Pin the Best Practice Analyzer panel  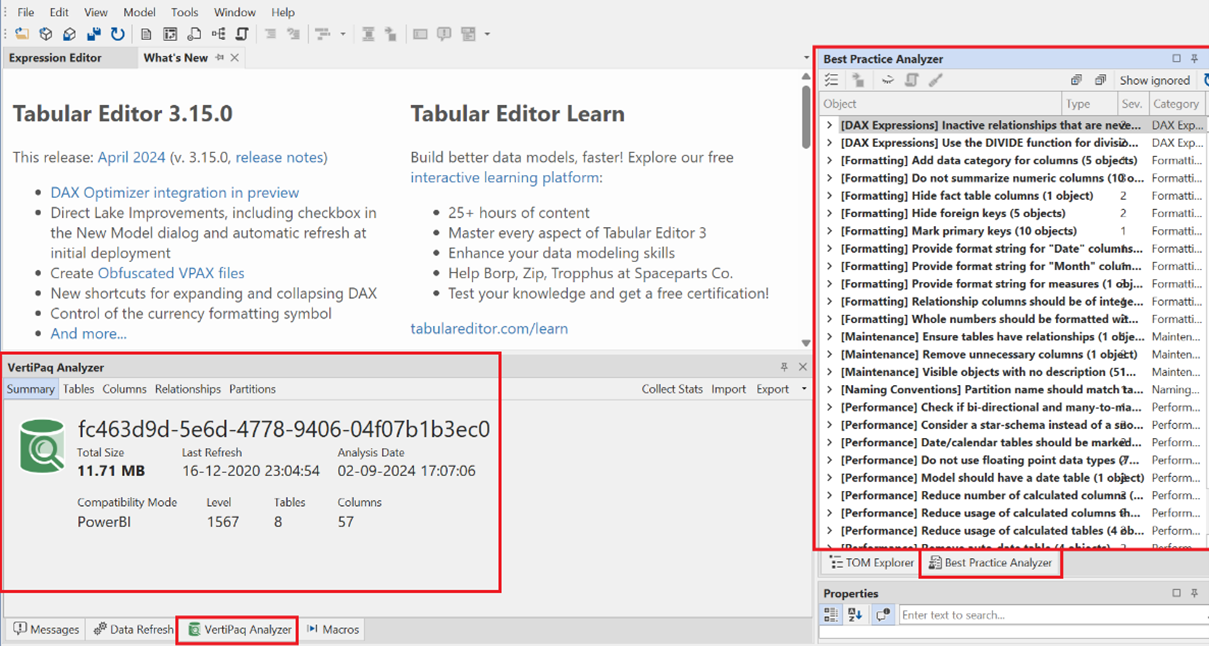pos(1194,59)
